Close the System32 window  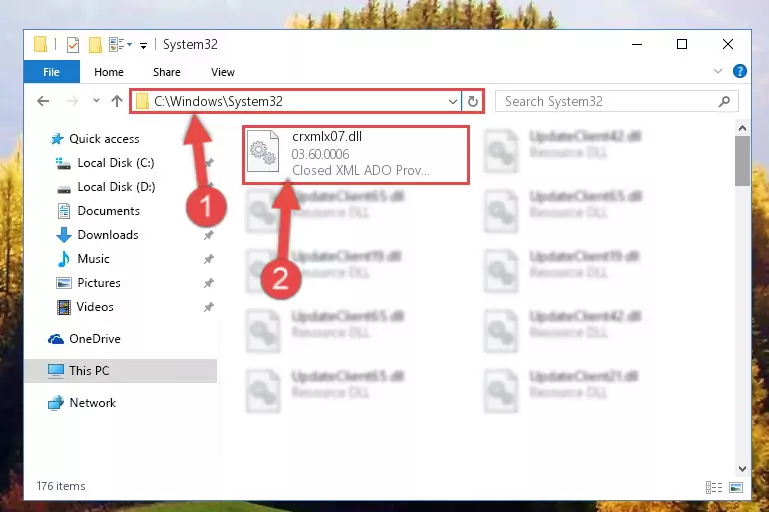tap(728, 45)
